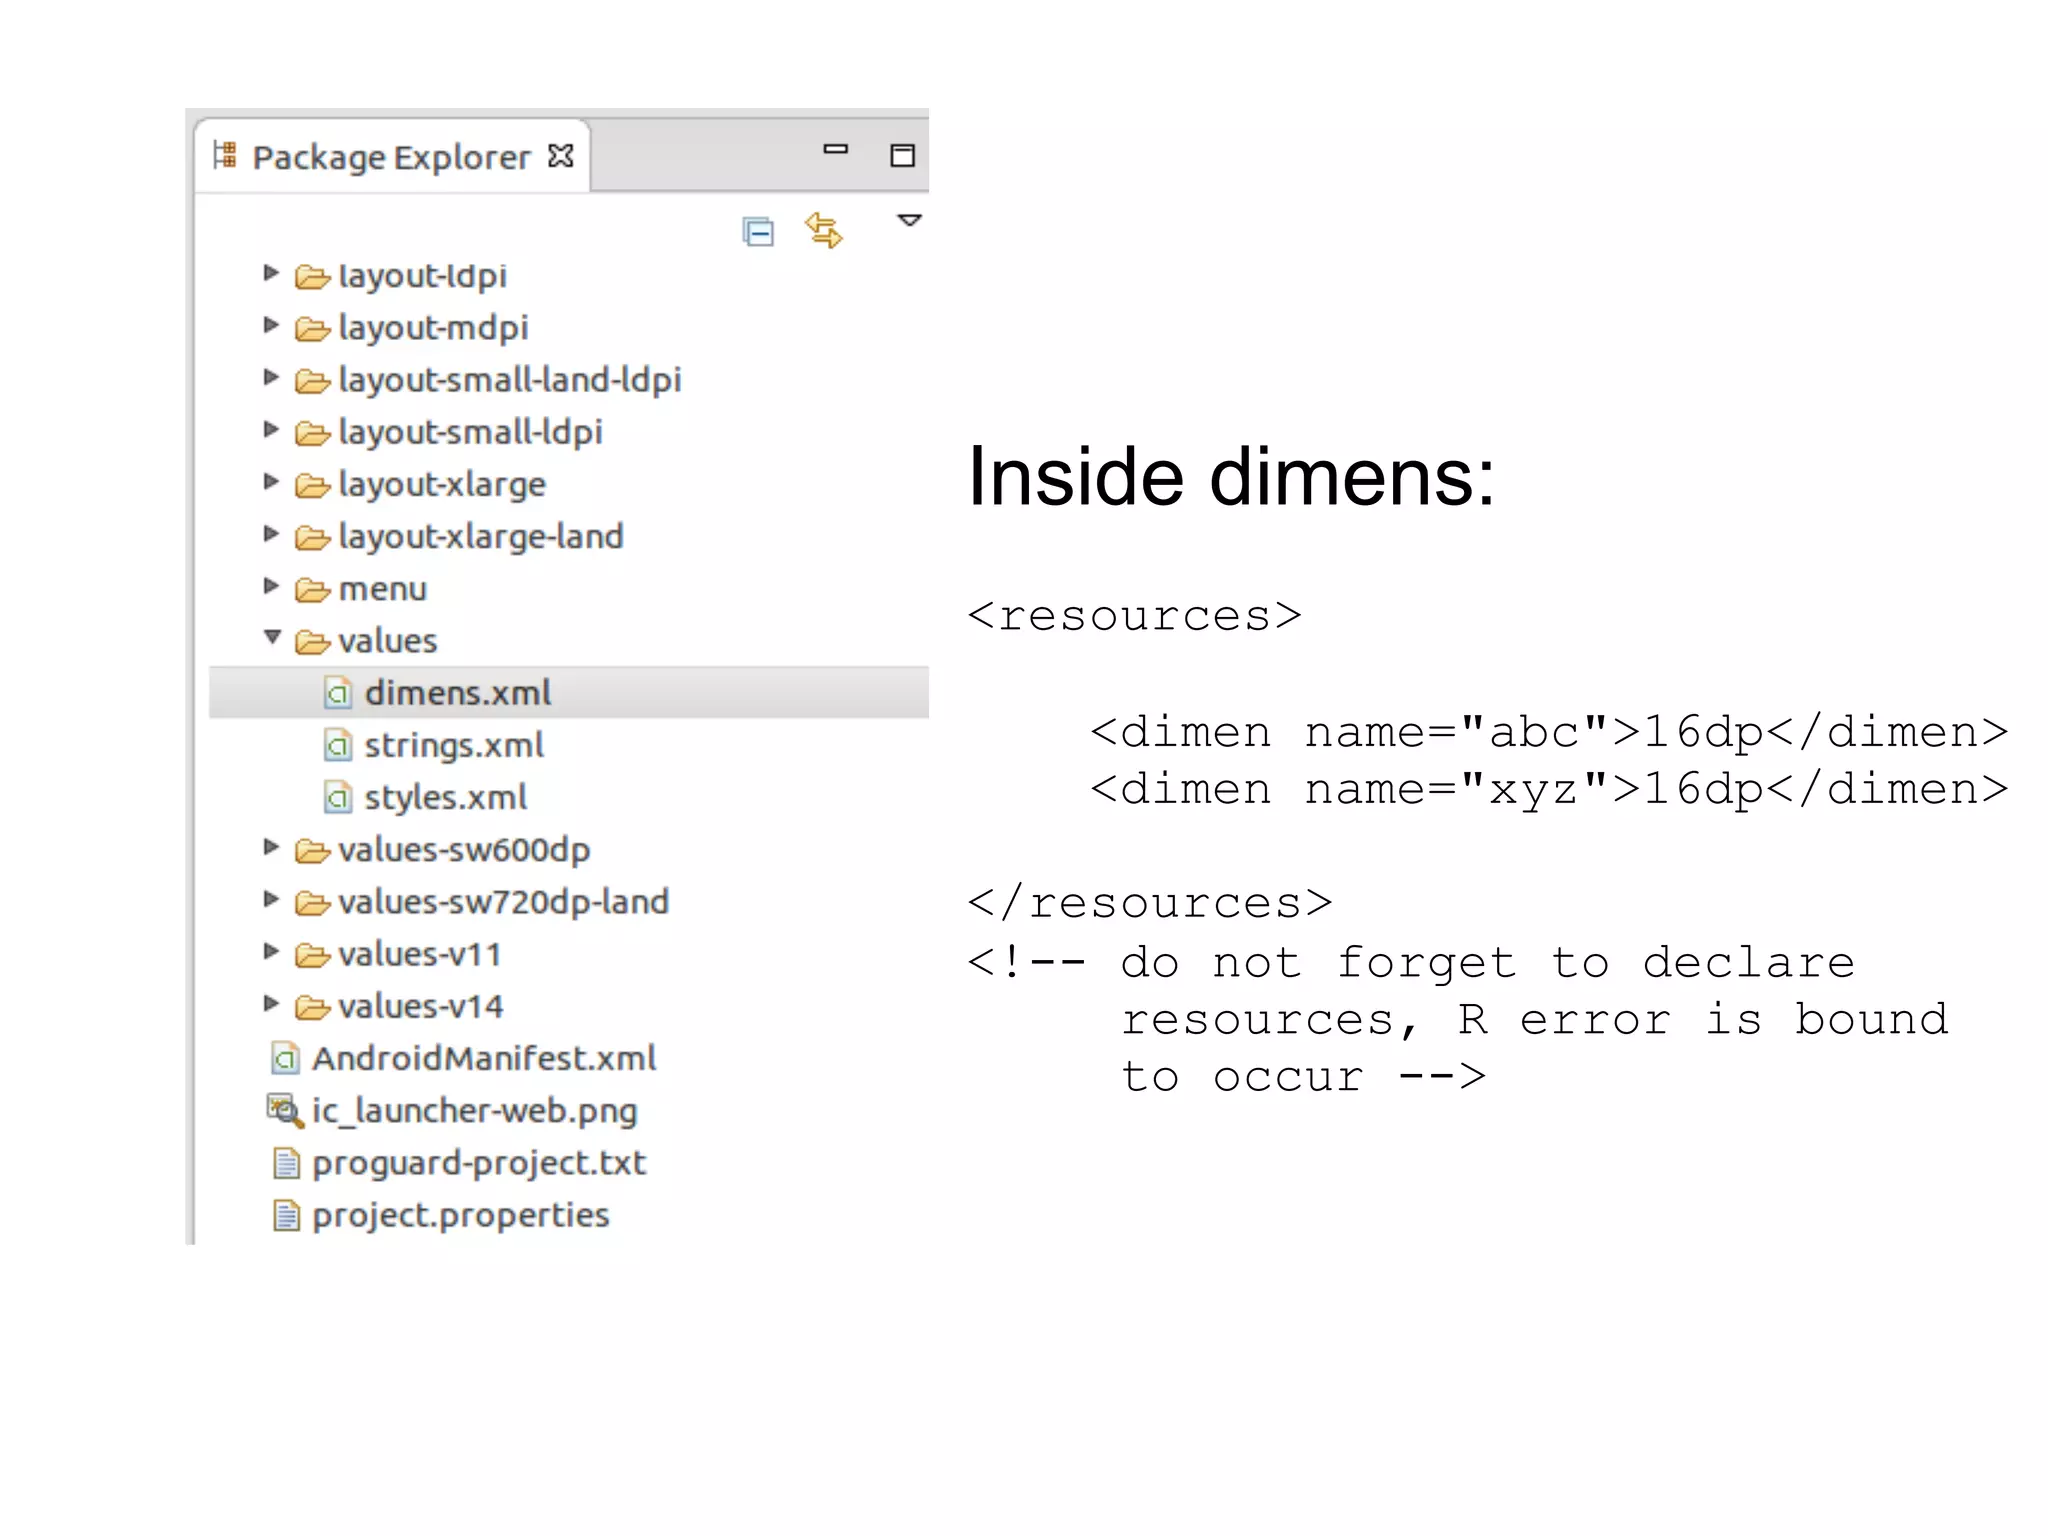Screen dimensions: 2048x1536
Task: Click the menu folder icon
Action: pos(312,590)
